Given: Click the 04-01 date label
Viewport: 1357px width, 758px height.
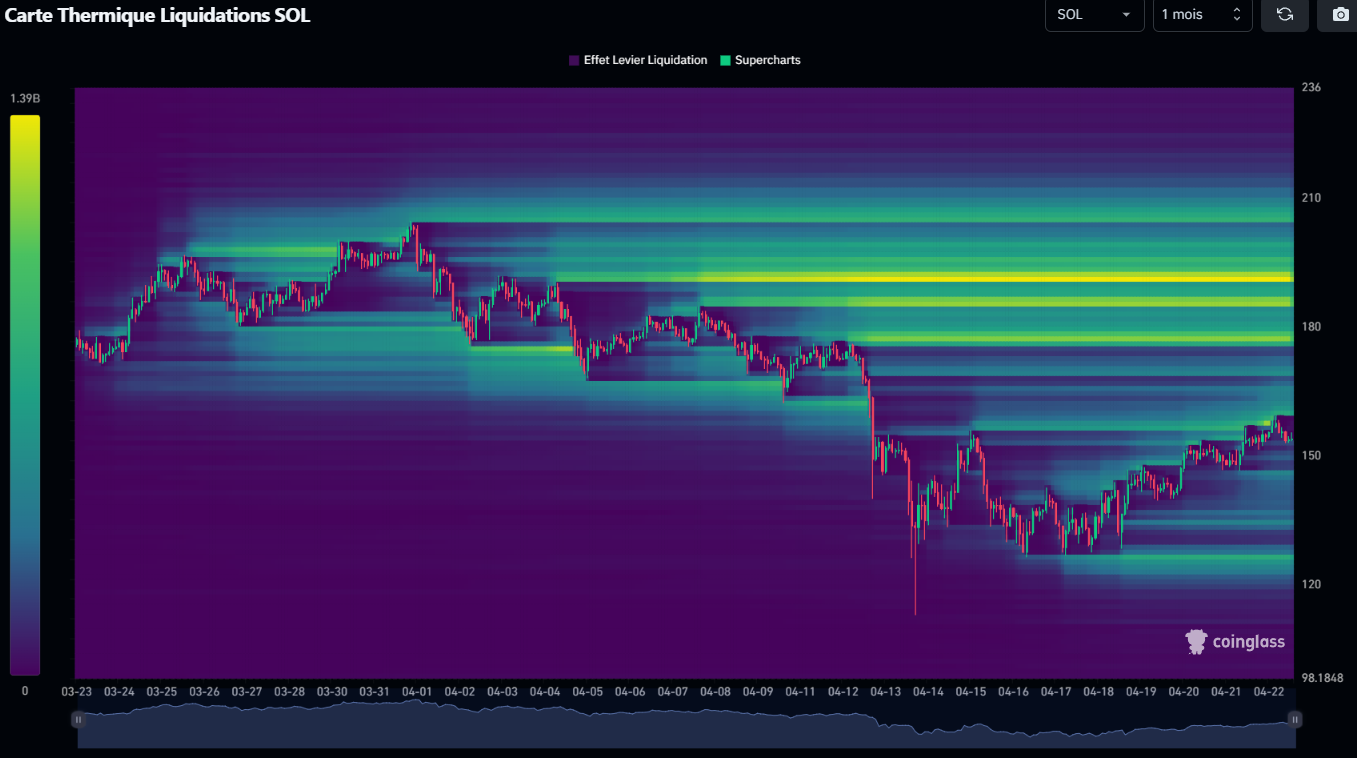Looking at the screenshot, I should [417, 691].
